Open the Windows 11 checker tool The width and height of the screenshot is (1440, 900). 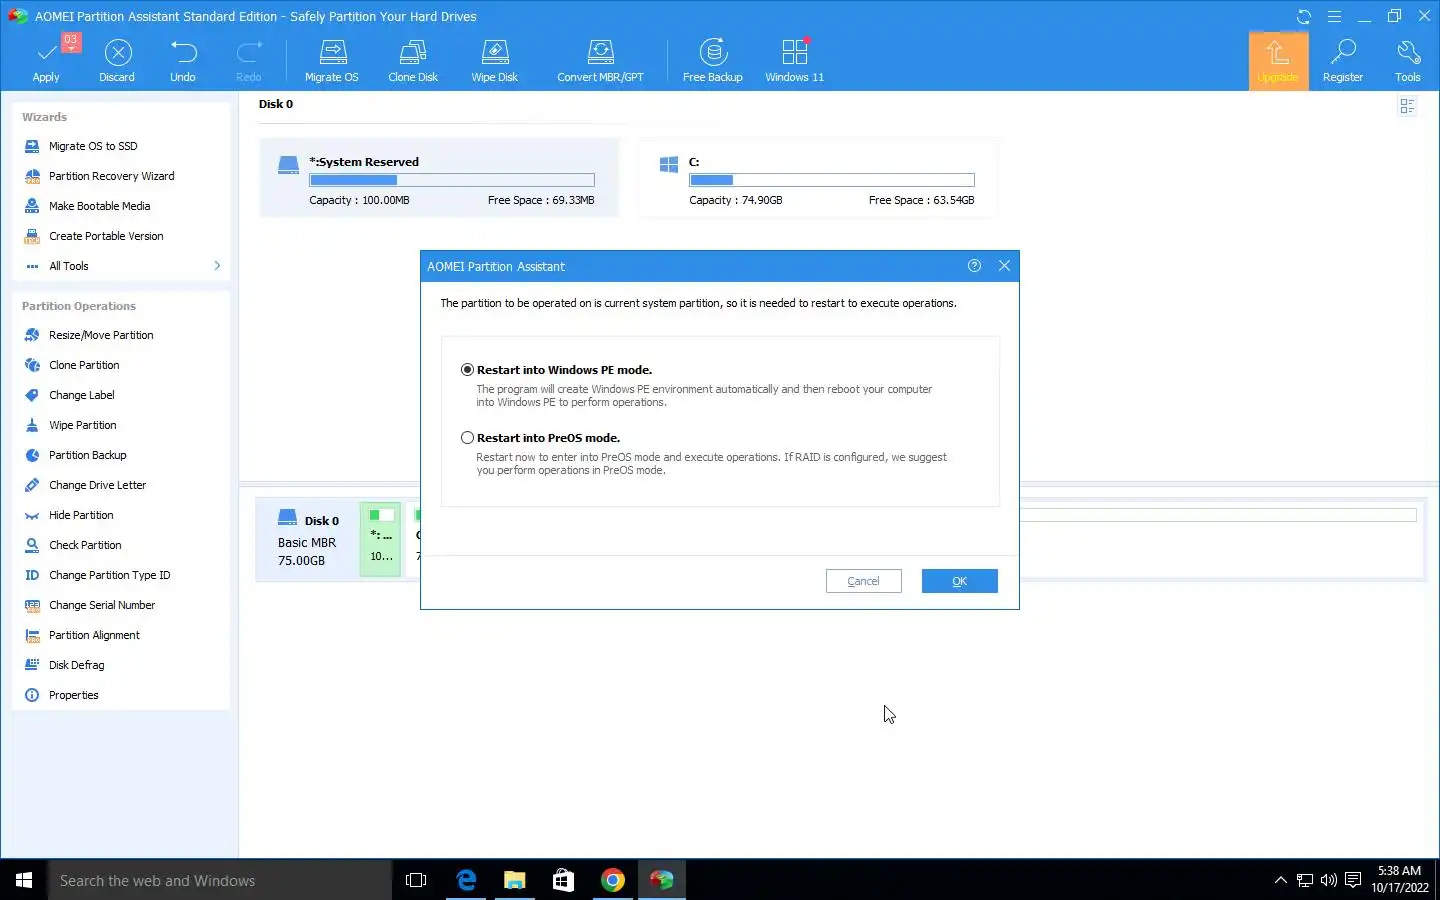[x=795, y=61]
